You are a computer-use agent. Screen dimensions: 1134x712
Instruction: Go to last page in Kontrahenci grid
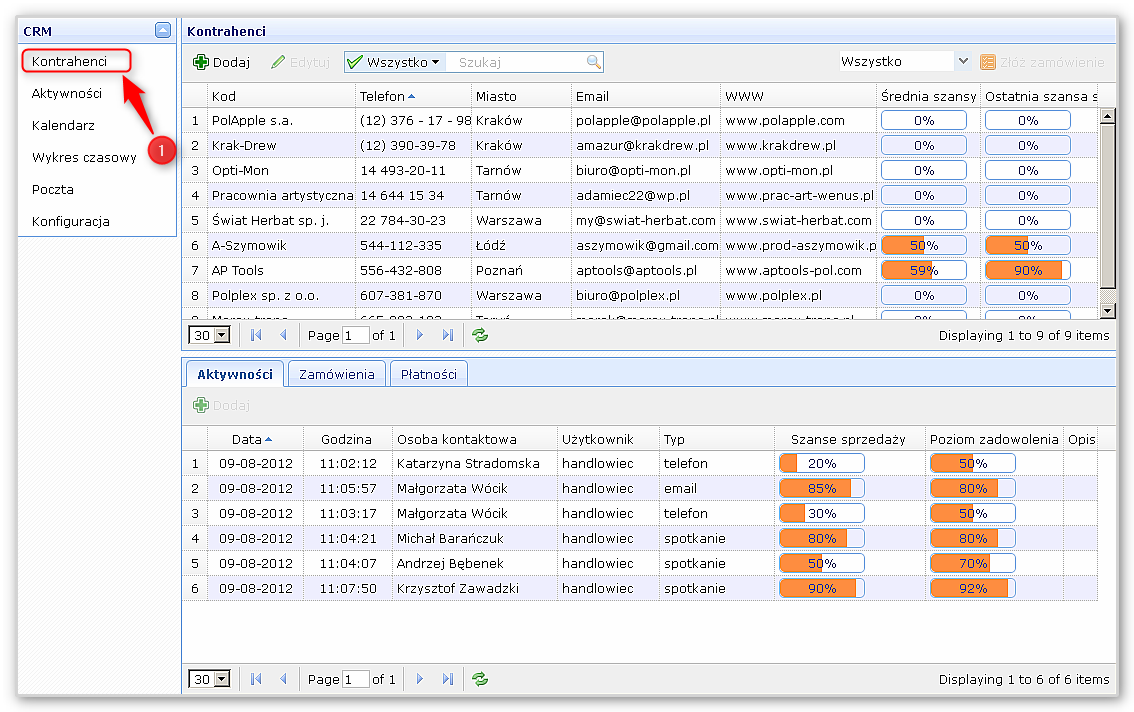(447, 336)
